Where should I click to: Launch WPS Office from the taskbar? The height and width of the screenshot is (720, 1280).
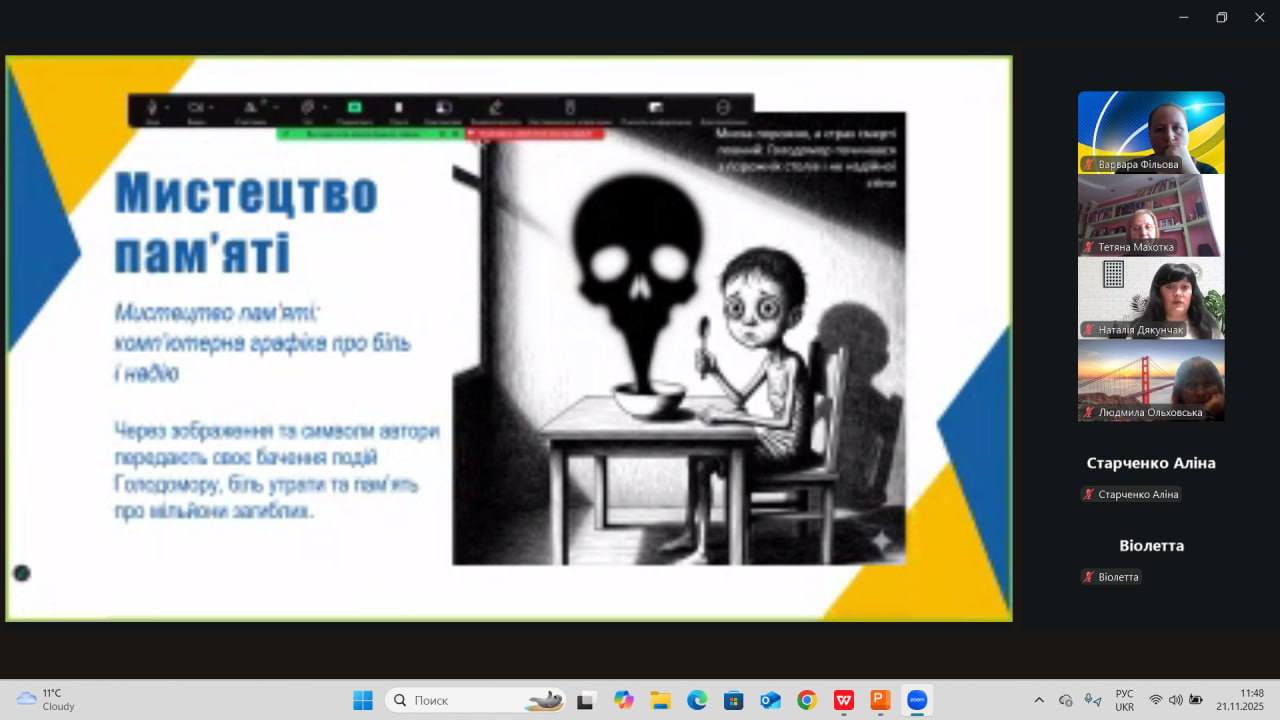pos(843,700)
